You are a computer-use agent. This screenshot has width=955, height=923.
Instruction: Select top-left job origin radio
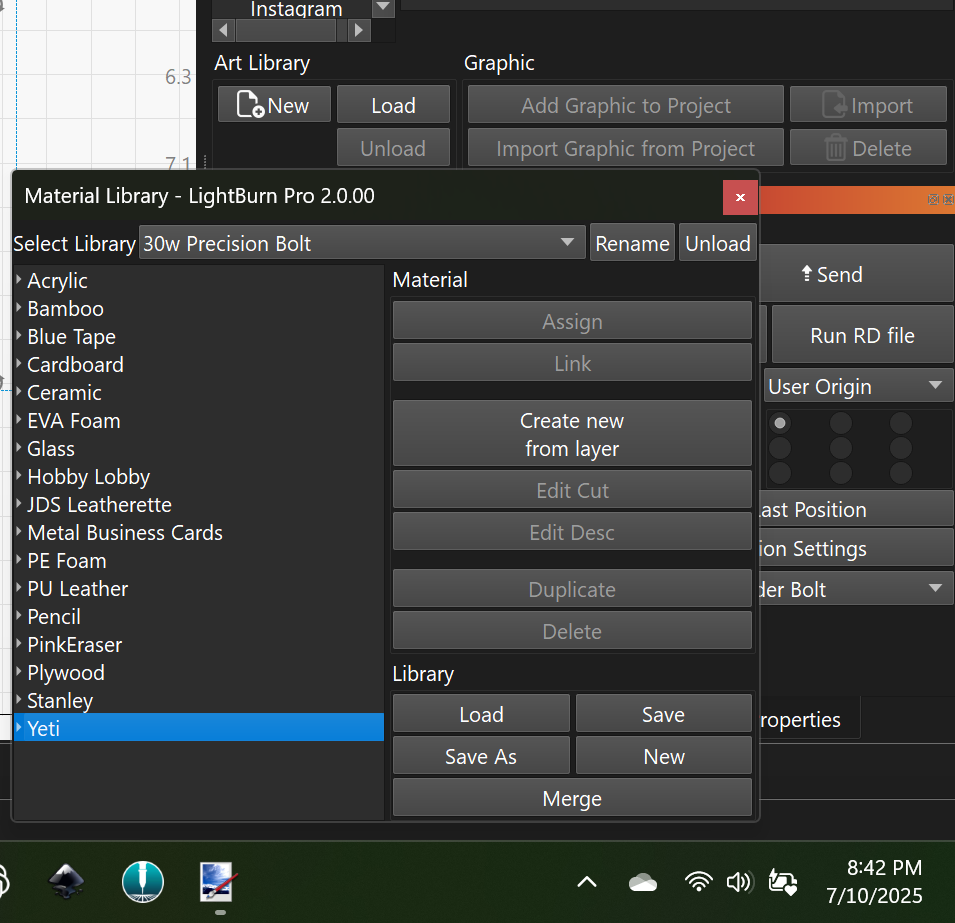click(780, 422)
